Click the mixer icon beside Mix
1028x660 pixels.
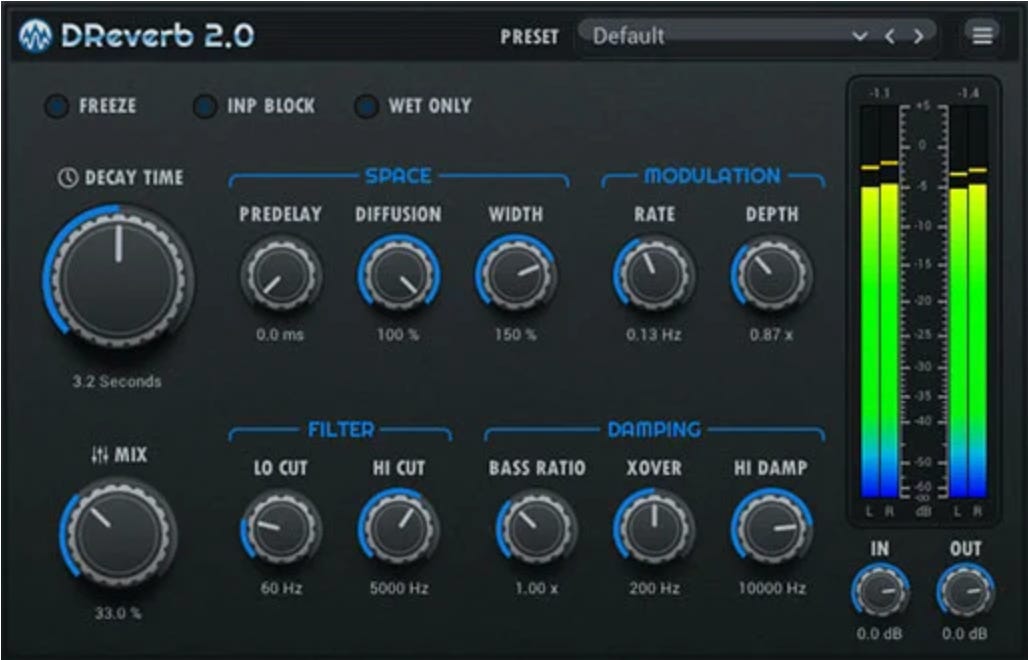100,455
